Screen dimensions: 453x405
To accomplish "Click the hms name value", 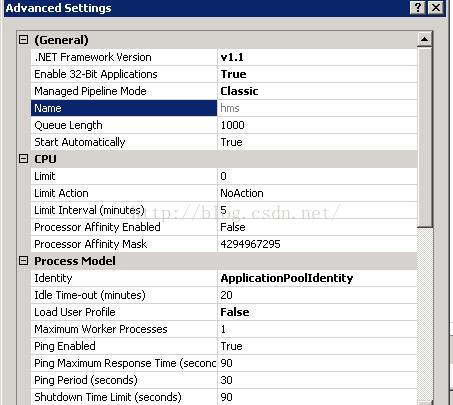I will pyautogui.click(x=230, y=108).
